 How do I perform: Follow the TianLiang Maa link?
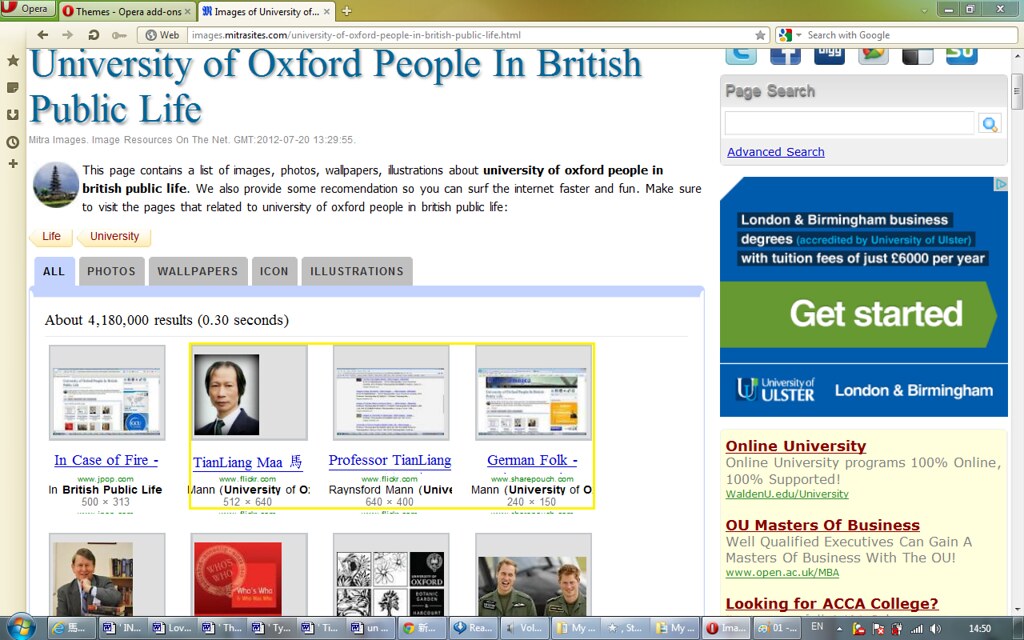(248, 462)
